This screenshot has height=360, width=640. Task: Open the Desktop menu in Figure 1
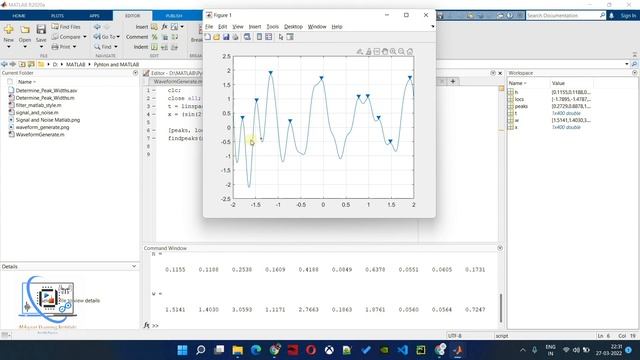tap(293, 27)
